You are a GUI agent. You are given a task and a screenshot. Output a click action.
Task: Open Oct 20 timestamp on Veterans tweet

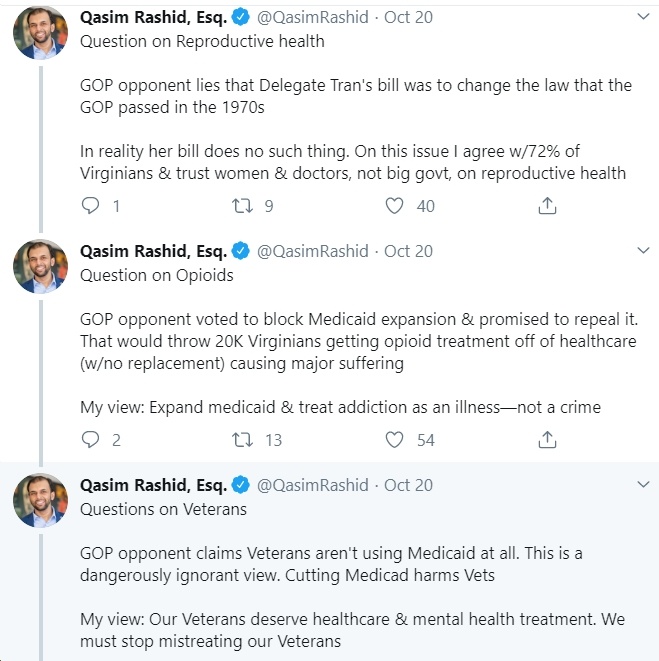[x=408, y=485]
